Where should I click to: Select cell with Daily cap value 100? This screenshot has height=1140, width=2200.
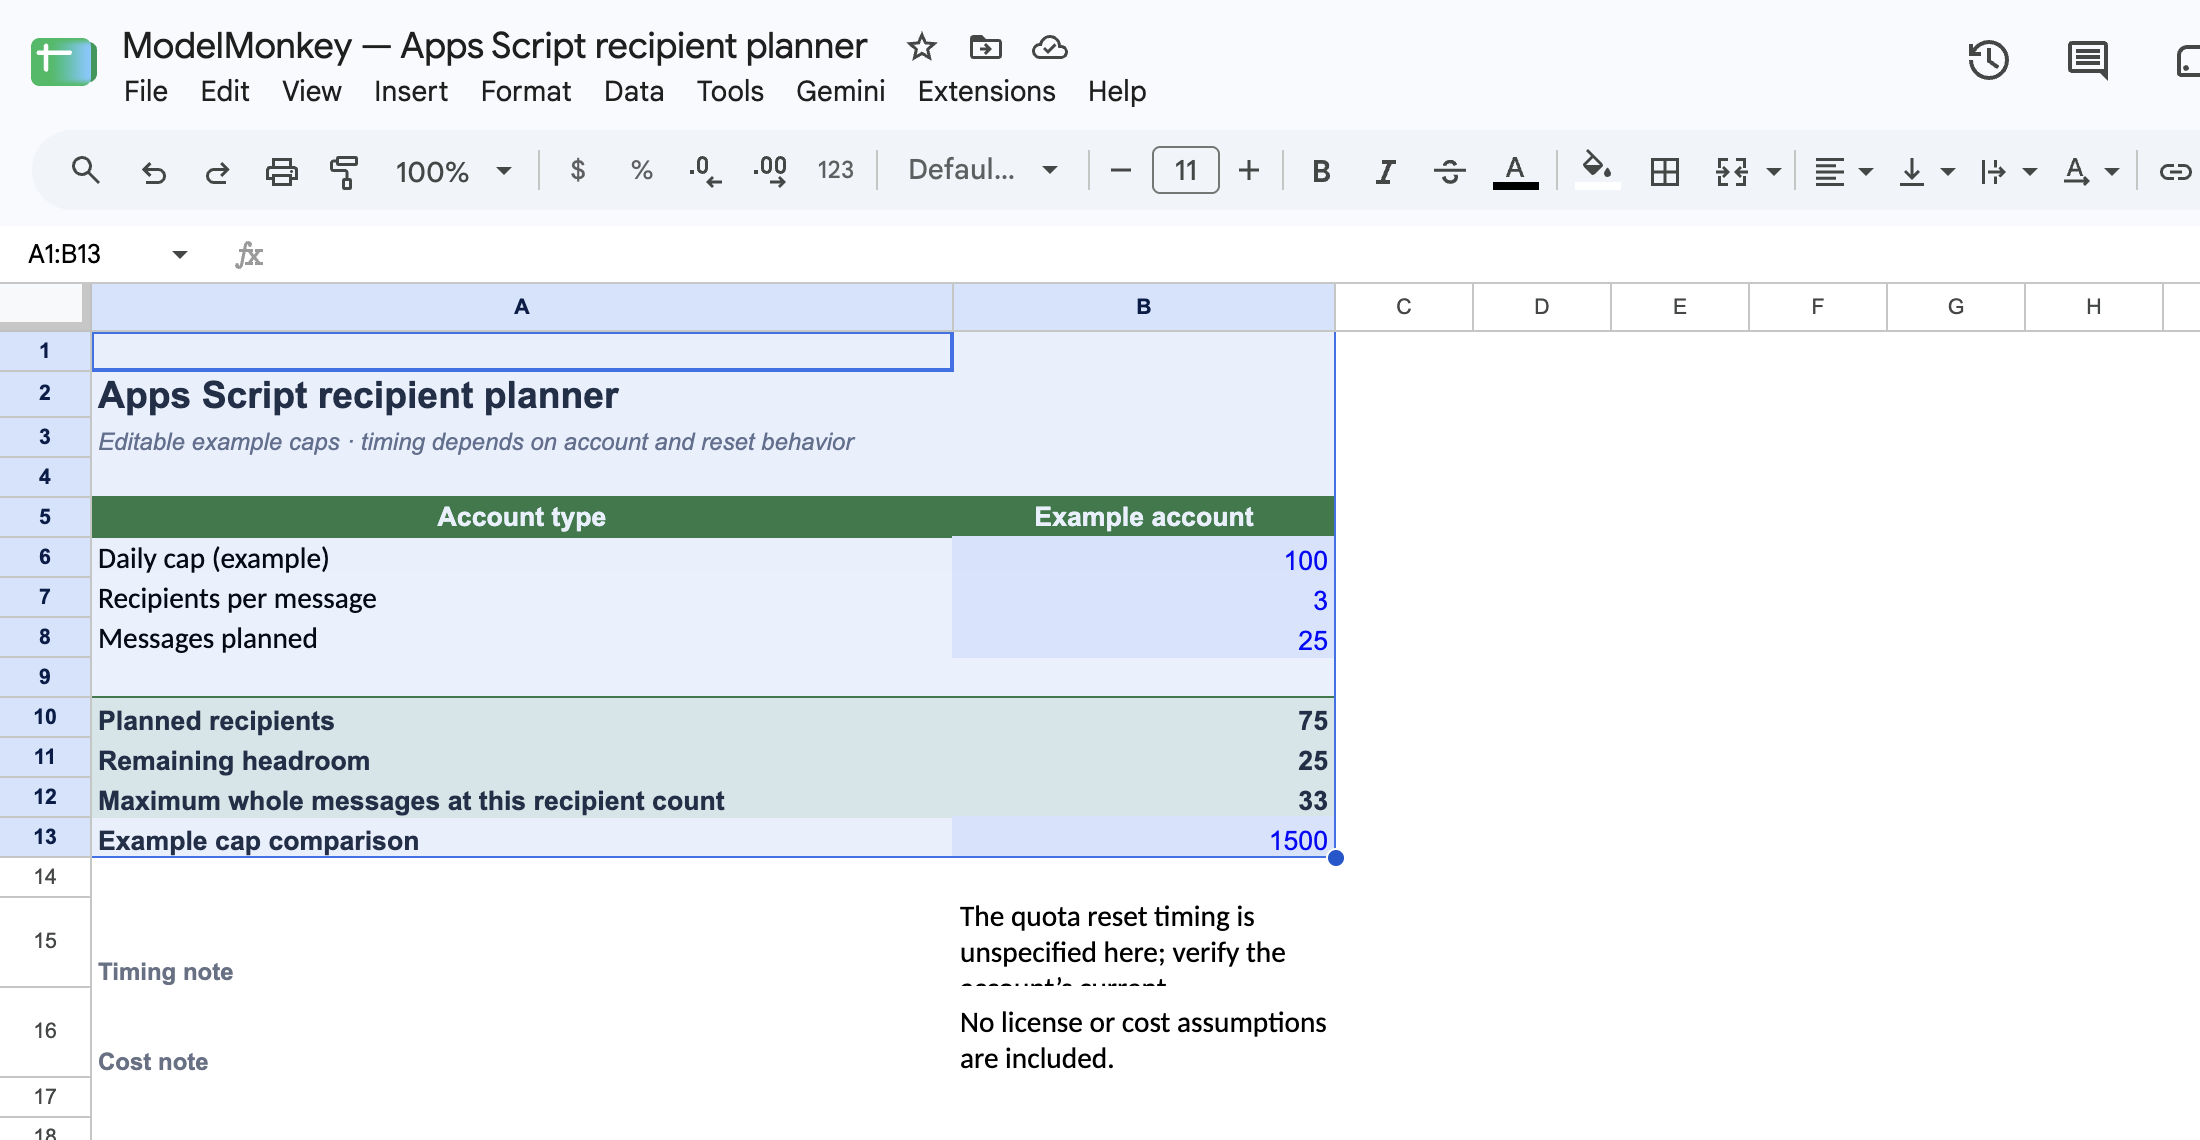[x=1143, y=559]
